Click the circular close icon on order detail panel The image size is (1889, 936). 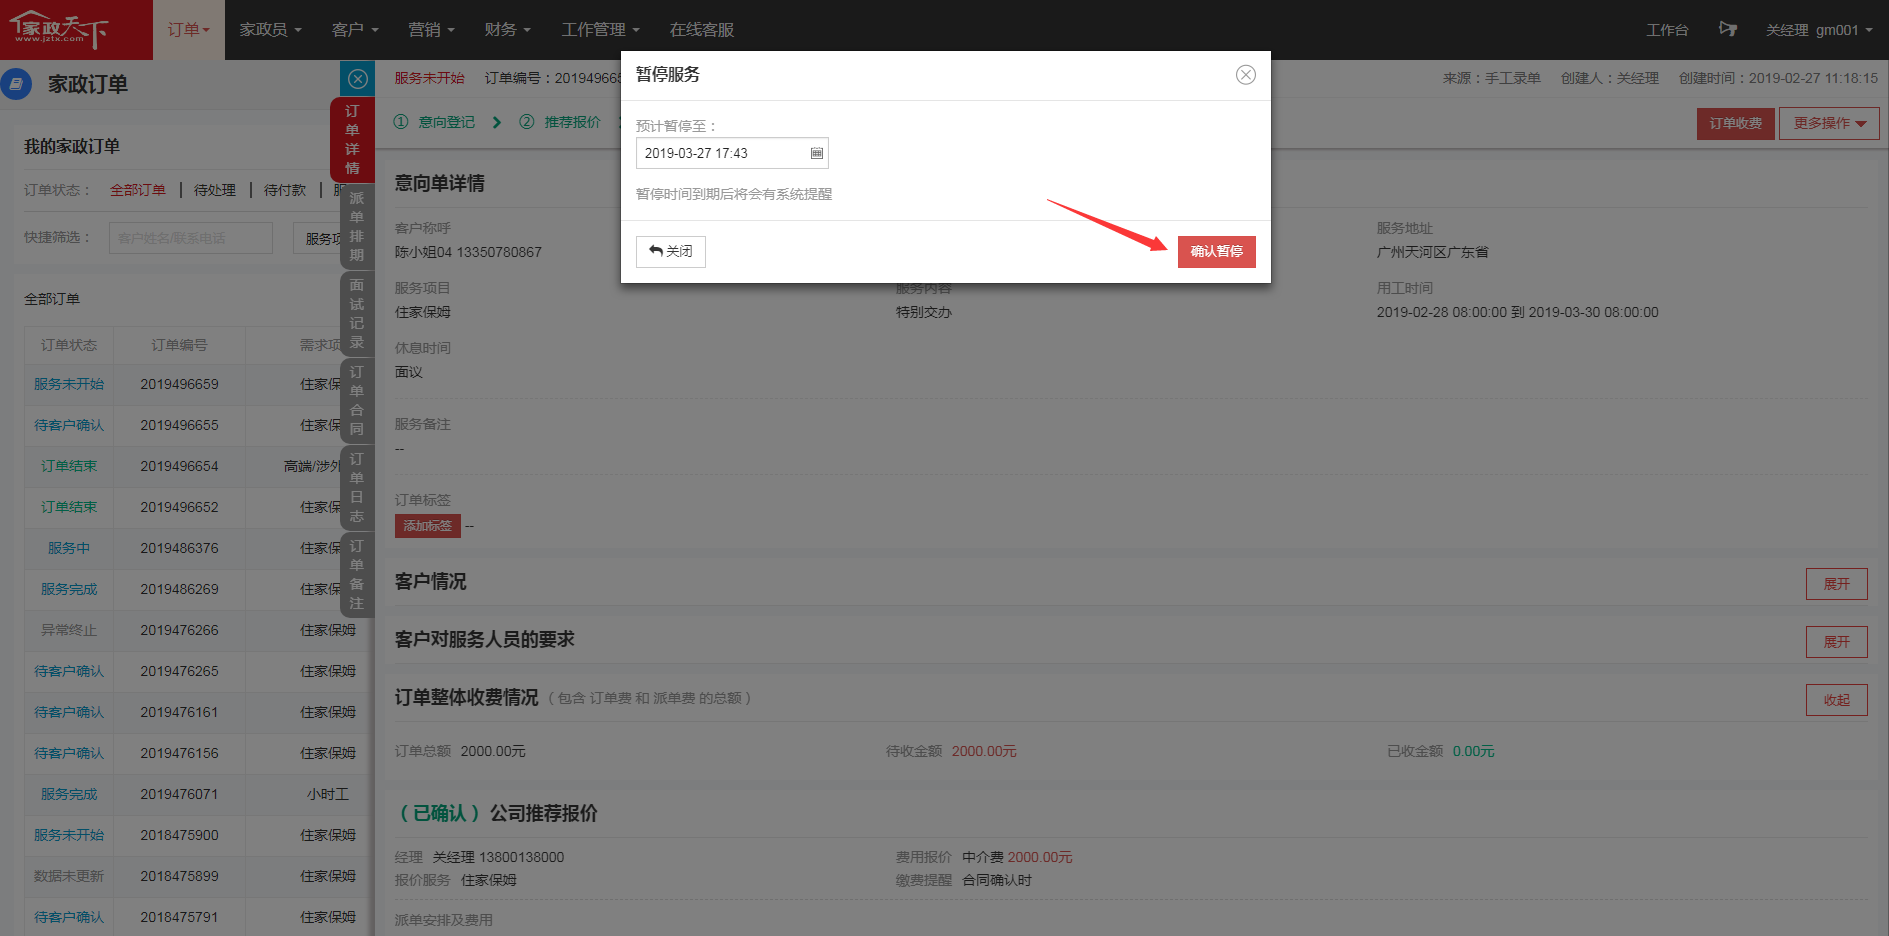(x=357, y=79)
